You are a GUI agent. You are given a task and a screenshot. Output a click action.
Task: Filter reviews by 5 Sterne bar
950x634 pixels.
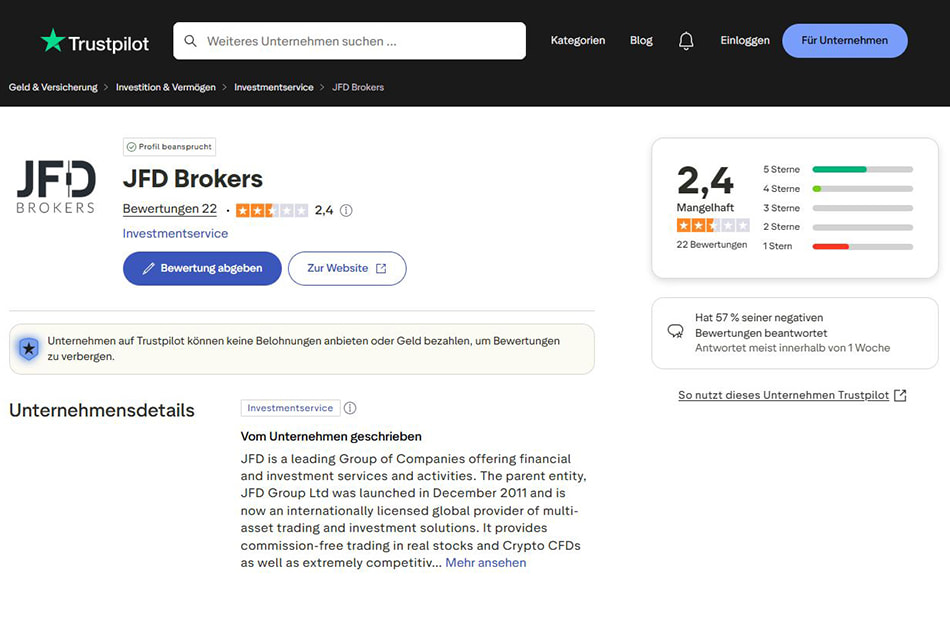point(838,169)
